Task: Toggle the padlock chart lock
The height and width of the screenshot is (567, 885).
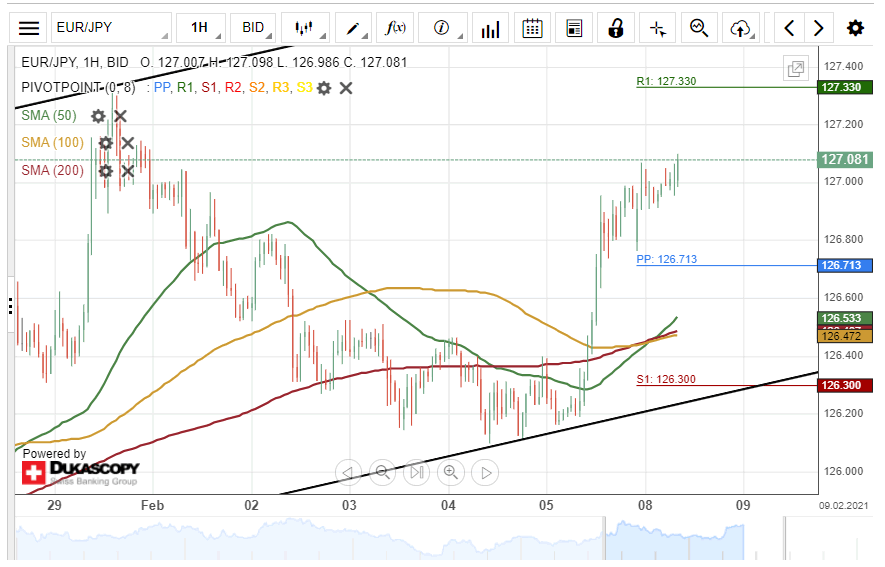Action: point(616,28)
